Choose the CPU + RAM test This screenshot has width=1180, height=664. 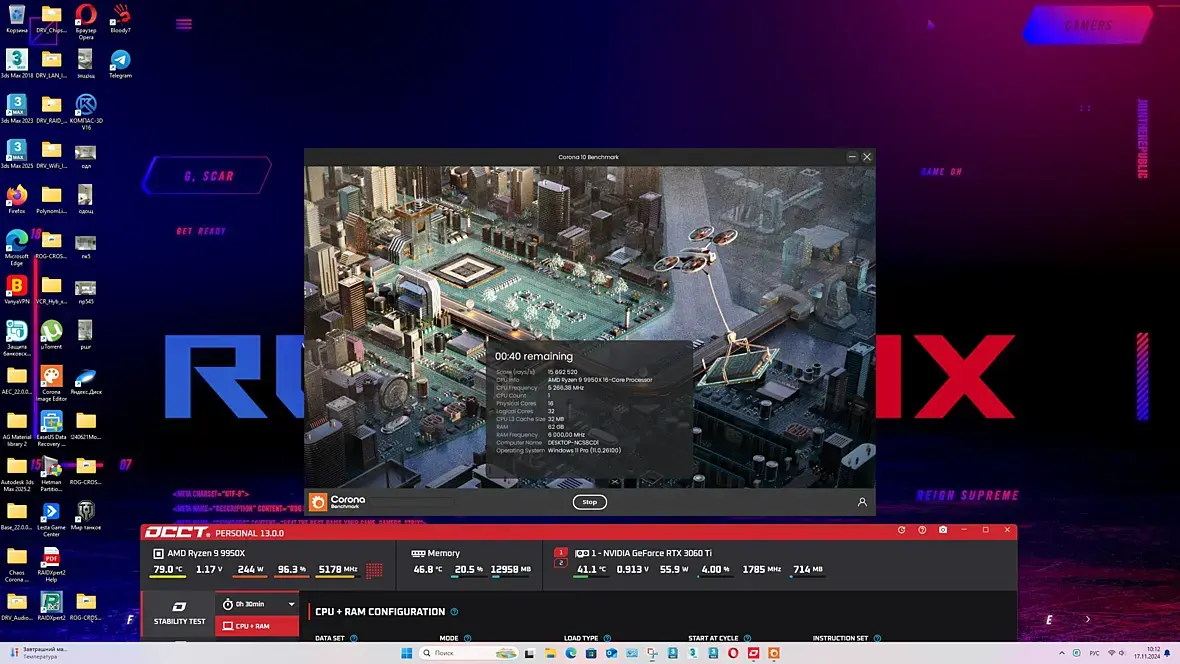257,626
